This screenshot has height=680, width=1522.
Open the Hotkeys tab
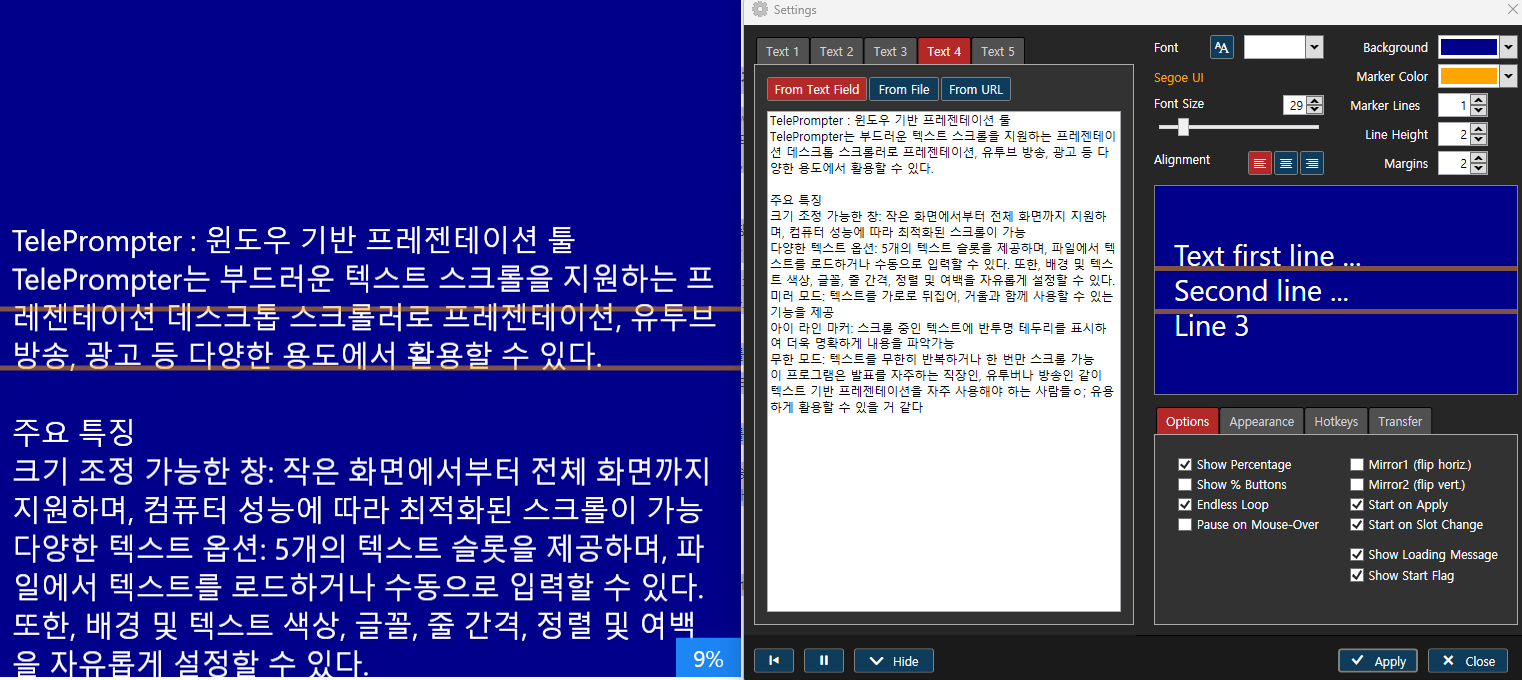(1336, 421)
